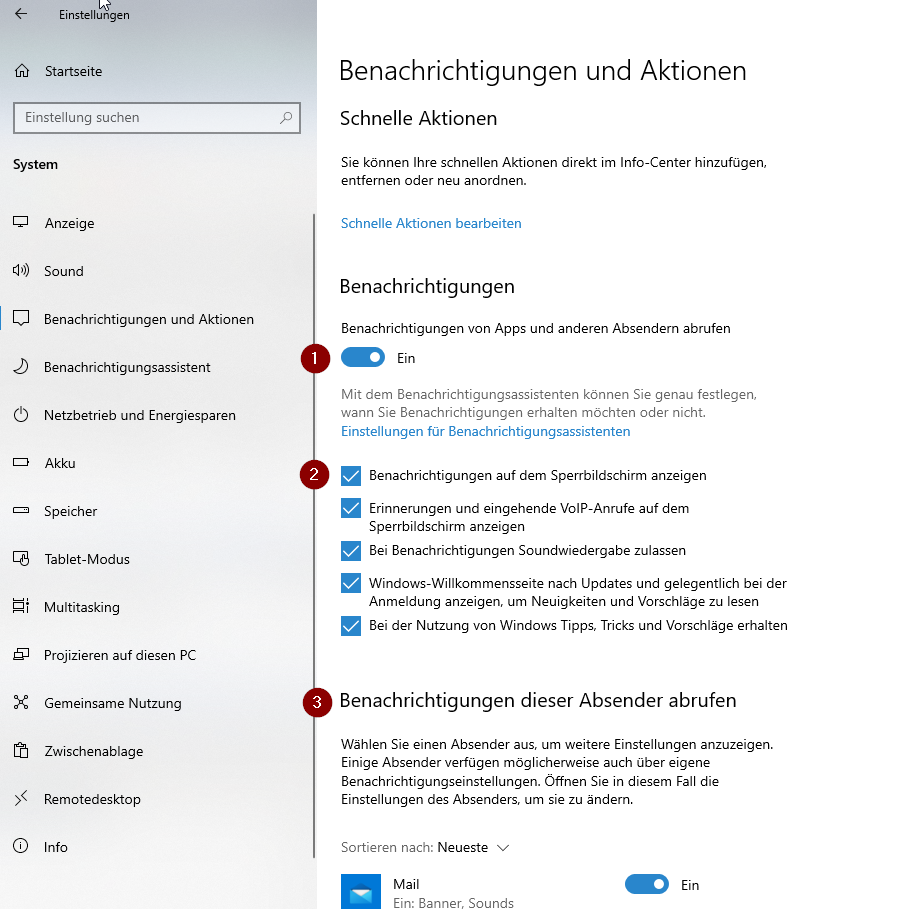
Task: Click the Info circle icon
Action: pos(21,846)
